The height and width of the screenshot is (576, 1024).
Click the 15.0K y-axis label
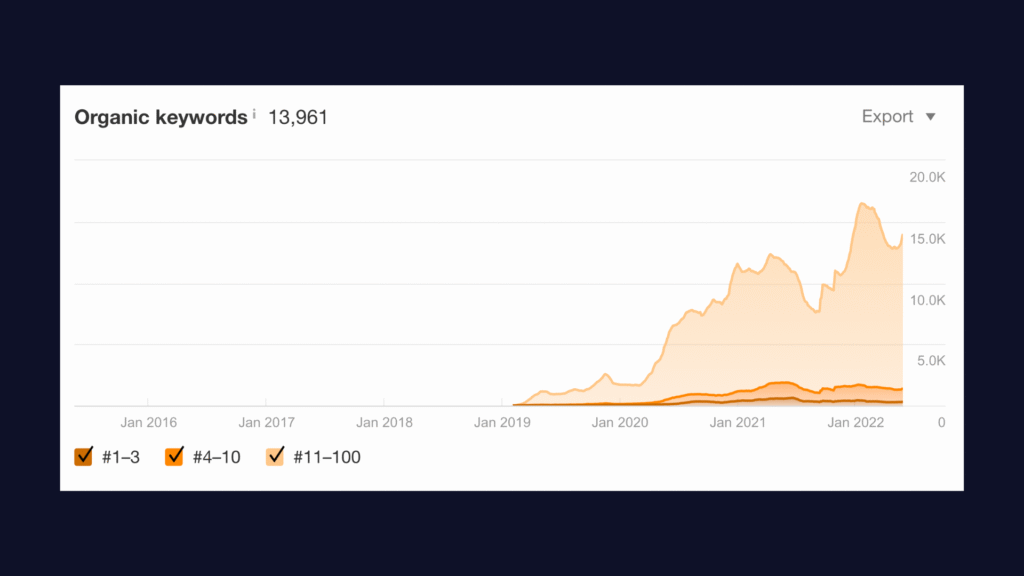click(927, 239)
